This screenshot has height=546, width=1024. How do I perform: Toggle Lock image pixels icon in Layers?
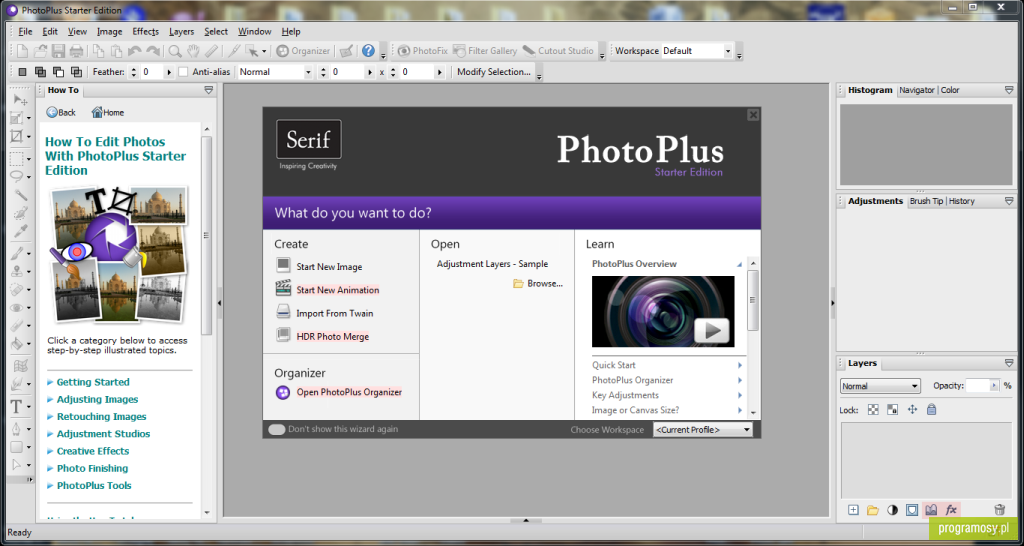893,410
